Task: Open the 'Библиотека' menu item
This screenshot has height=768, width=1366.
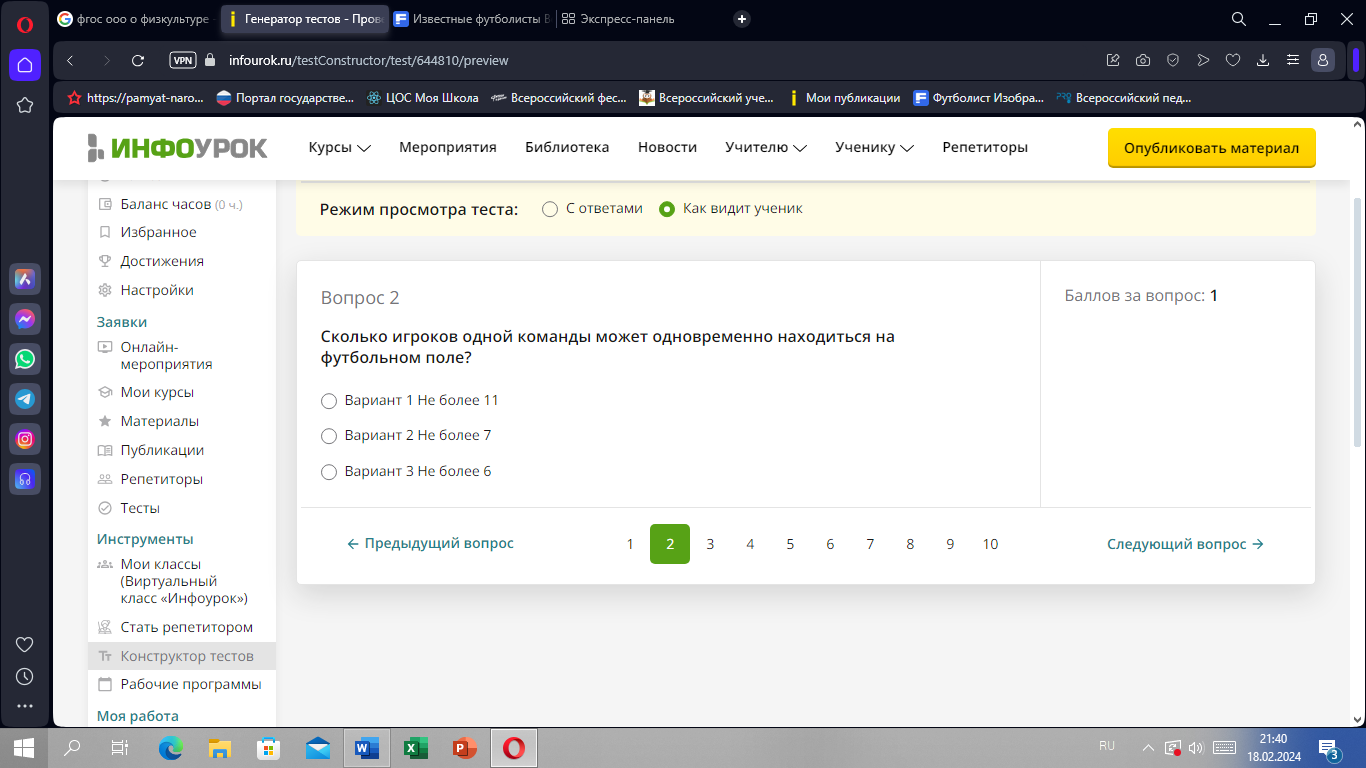Action: click(567, 147)
